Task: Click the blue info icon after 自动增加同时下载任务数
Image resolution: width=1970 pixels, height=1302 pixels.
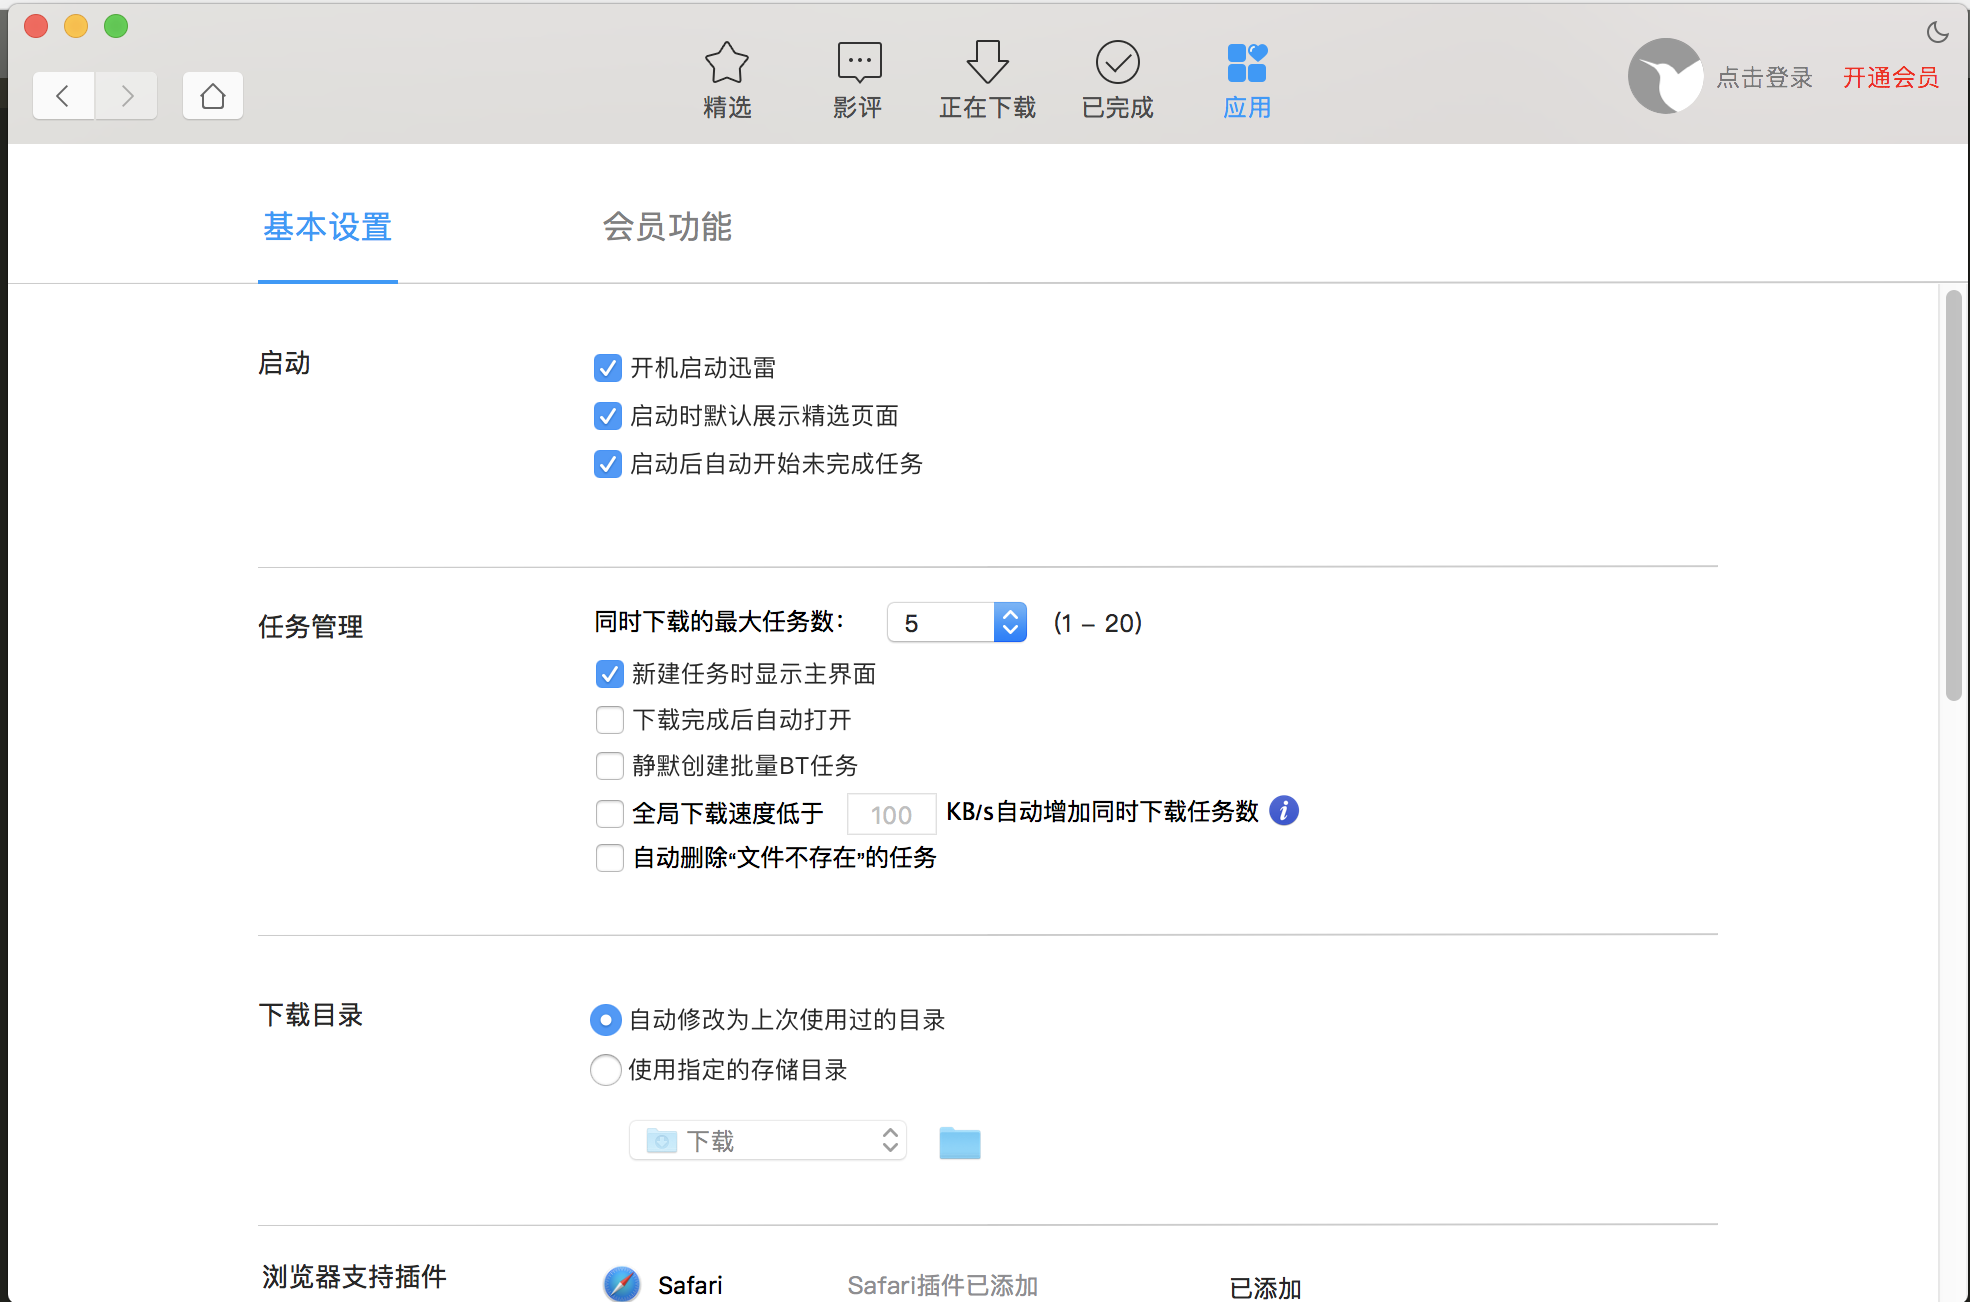Action: [x=1284, y=811]
